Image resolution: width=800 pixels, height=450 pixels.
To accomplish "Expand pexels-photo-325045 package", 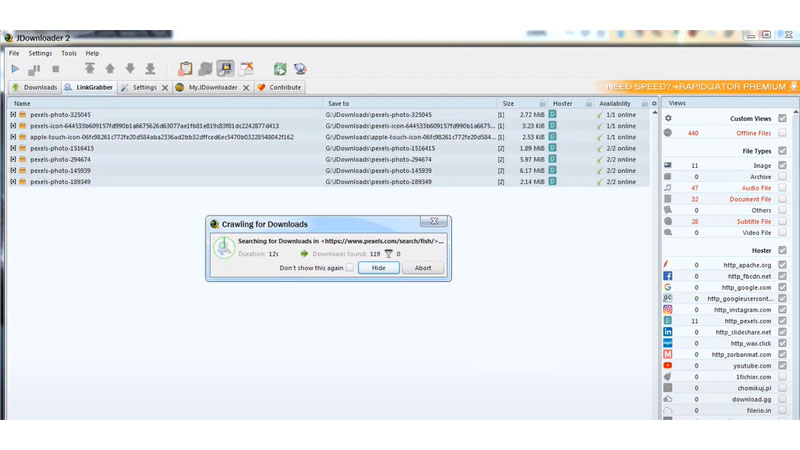I will (13, 115).
